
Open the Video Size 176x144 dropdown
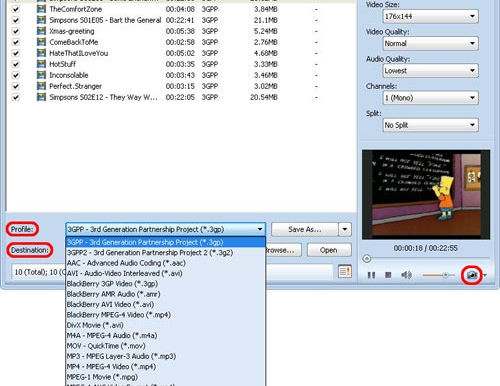431,16
